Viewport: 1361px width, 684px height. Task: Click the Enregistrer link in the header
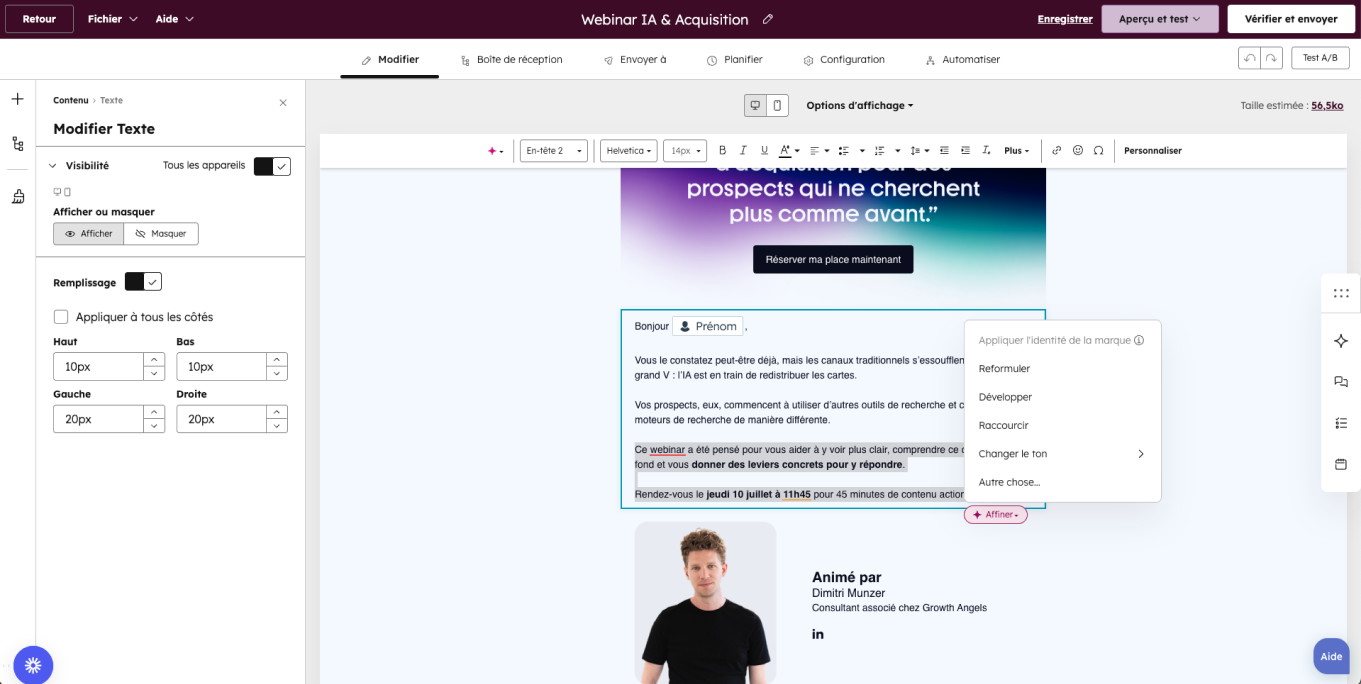(1065, 18)
